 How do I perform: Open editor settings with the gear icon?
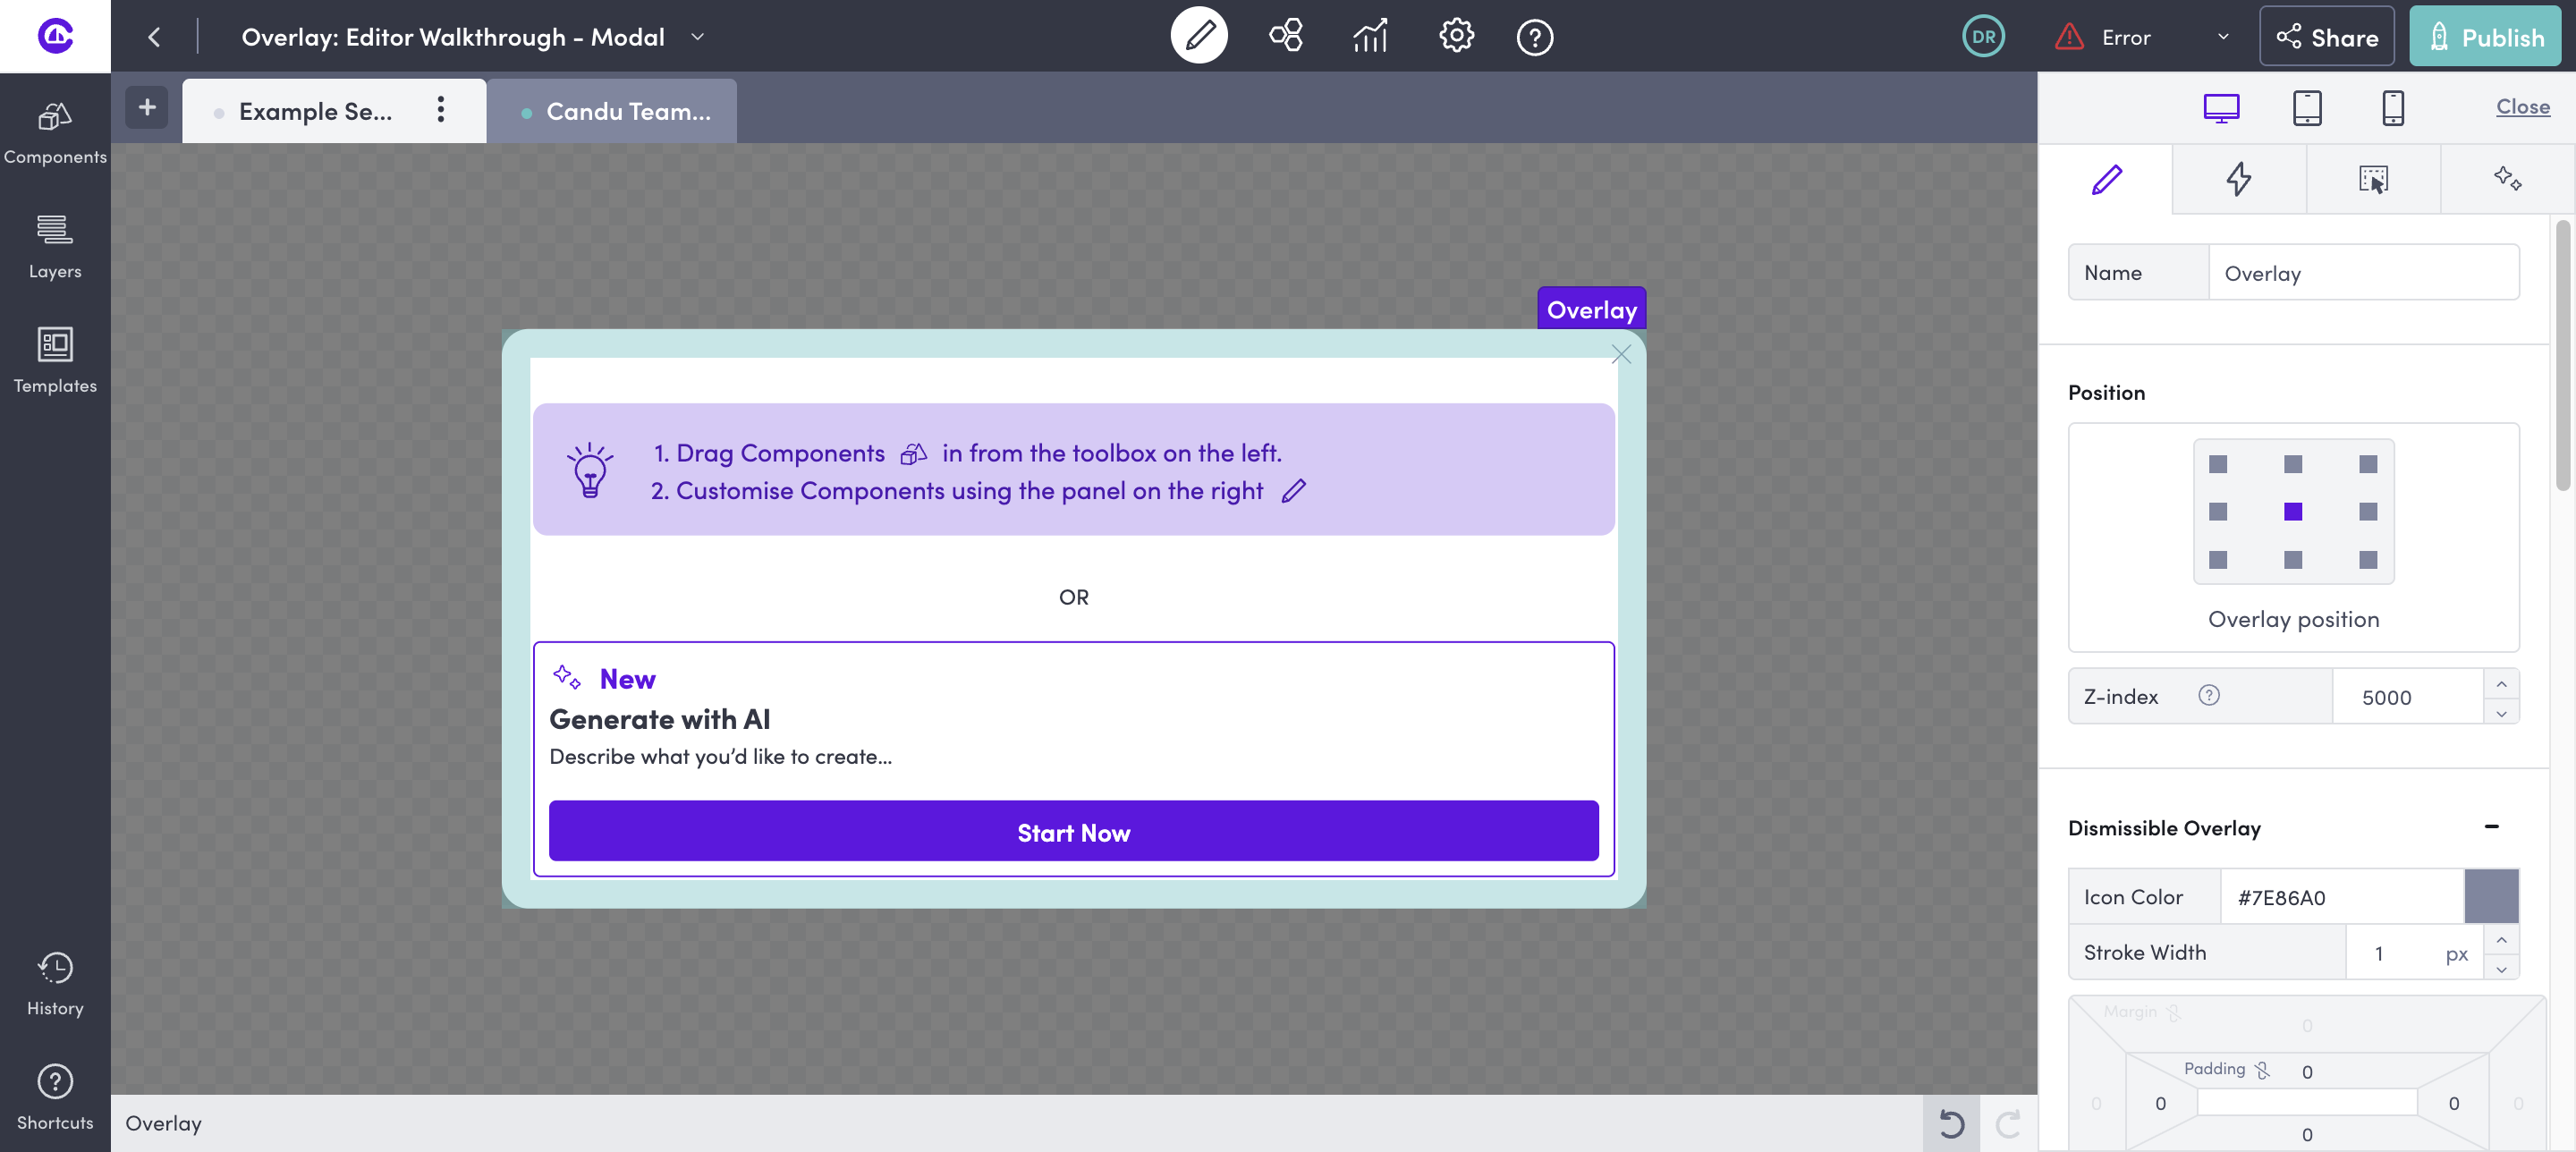click(1455, 36)
